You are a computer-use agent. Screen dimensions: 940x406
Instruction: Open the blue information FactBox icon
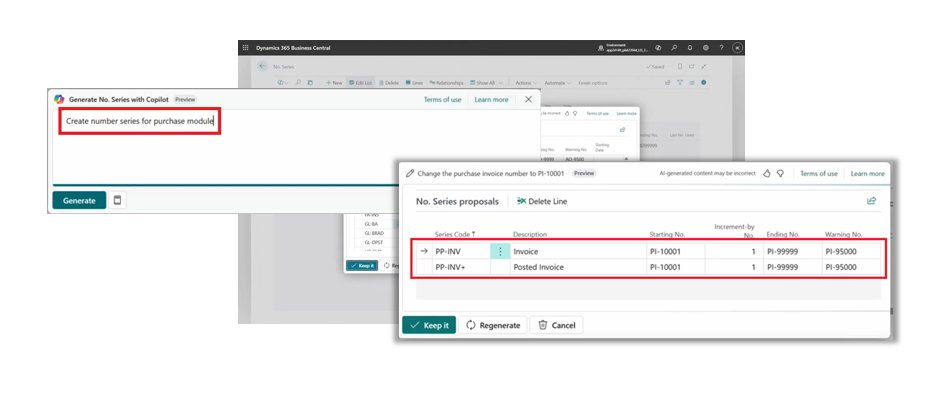704,83
